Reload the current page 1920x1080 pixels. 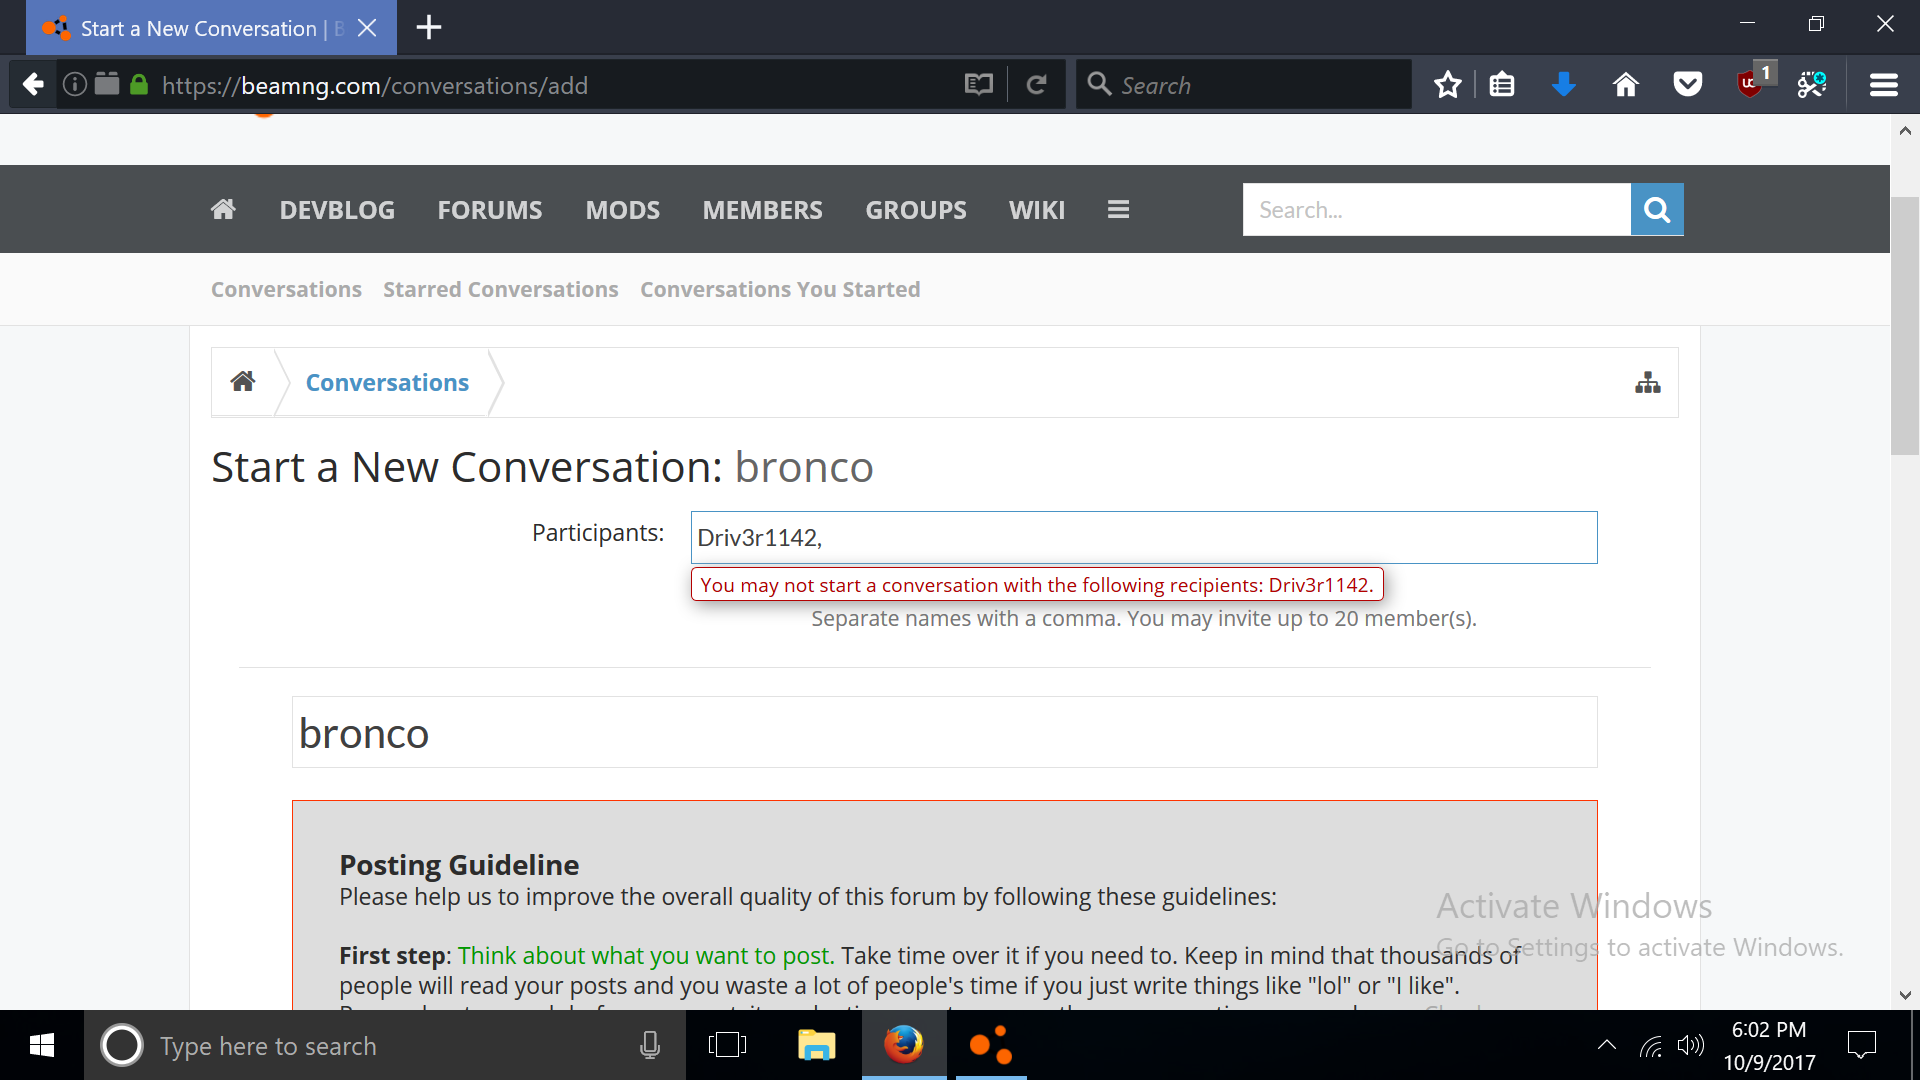[x=1037, y=85]
